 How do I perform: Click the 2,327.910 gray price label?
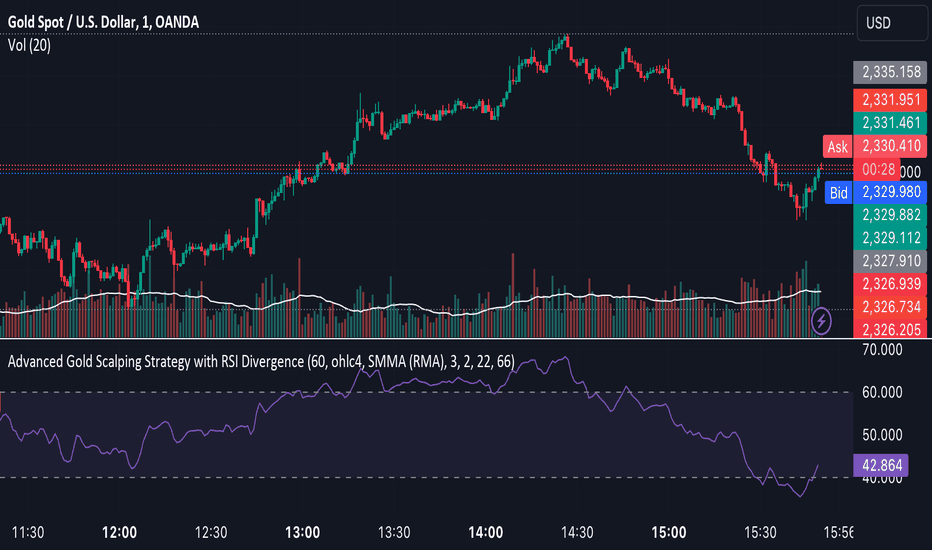click(890, 261)
